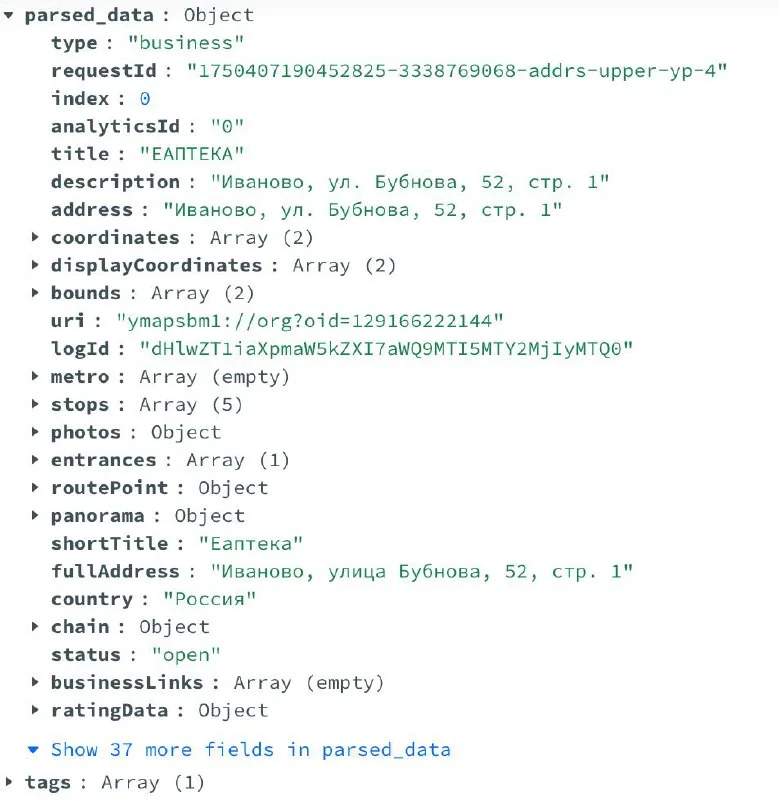Expand the metro array
The image size is (779, 800).
tap(36, 377)
